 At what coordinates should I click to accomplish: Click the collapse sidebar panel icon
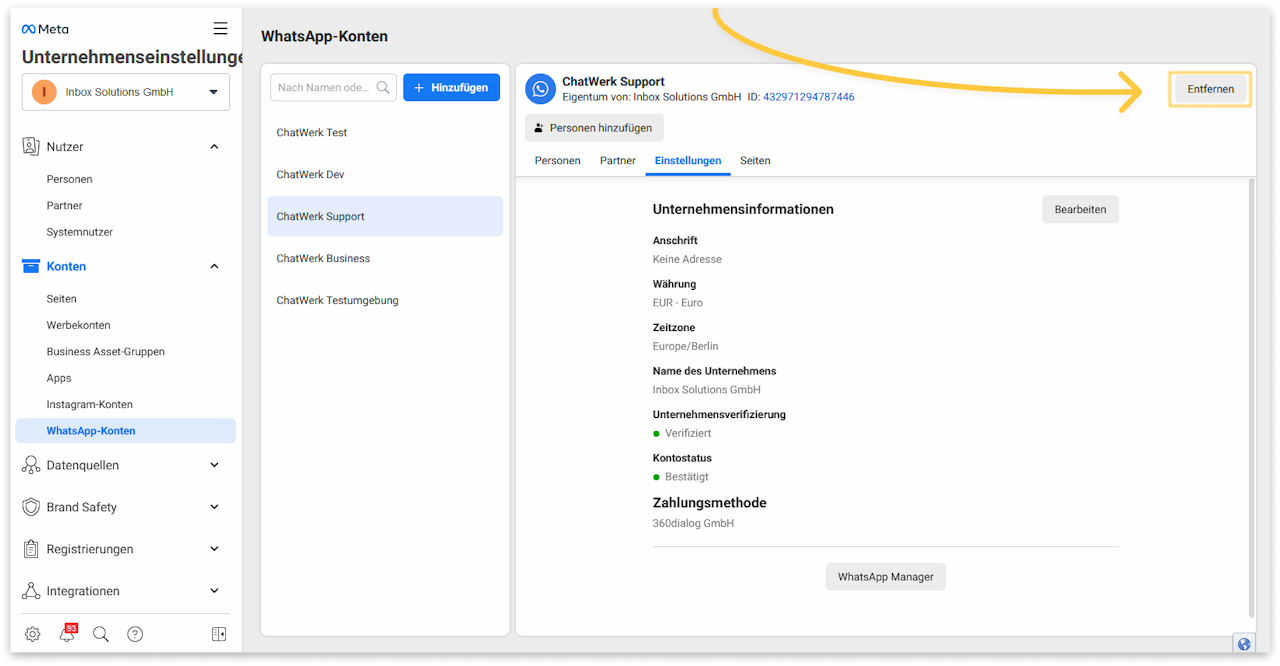point(219,634)
